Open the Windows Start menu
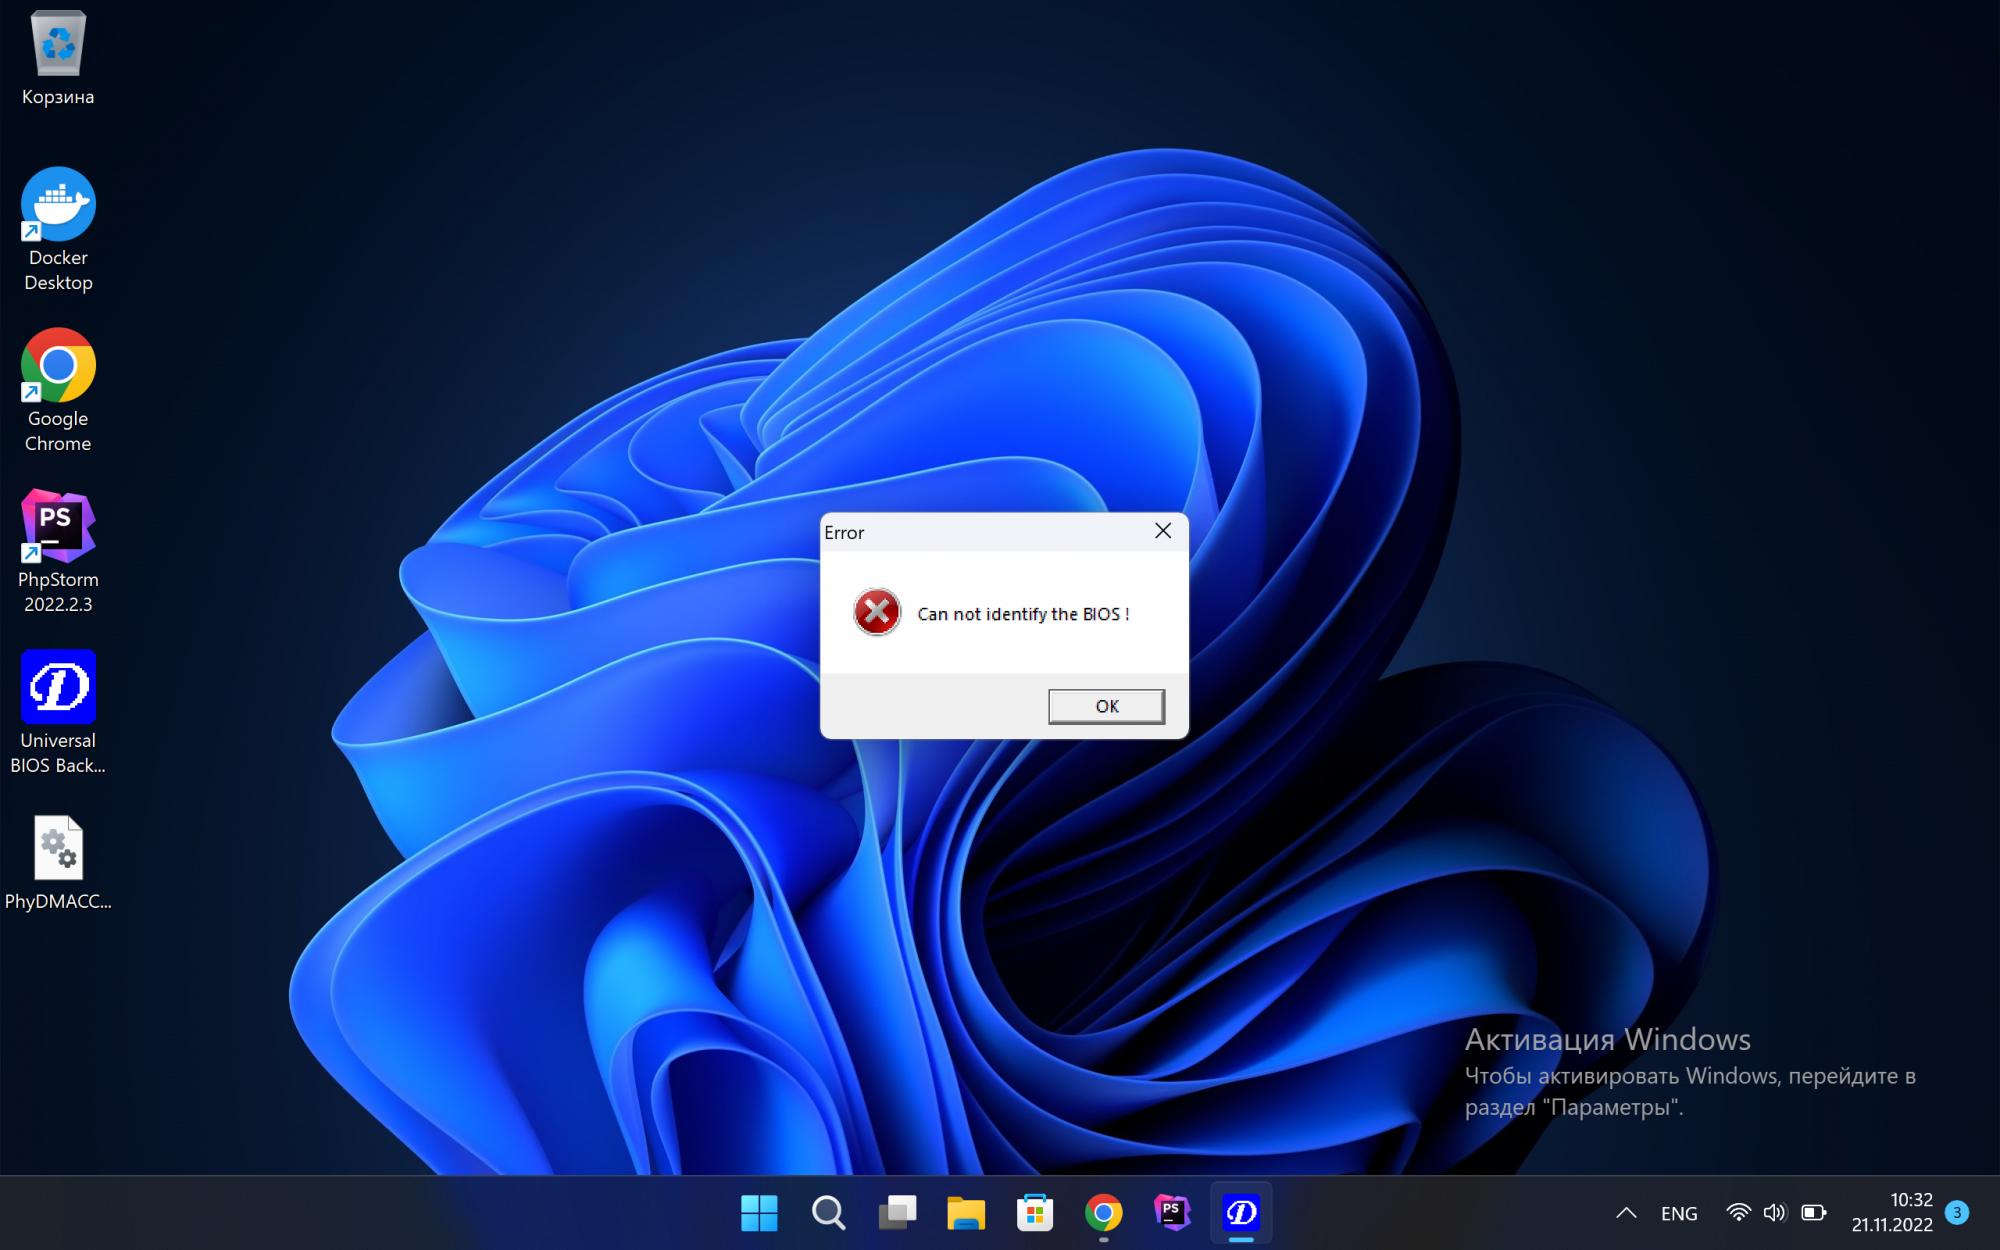Viewport: 2000px width, 1250px height. [759, 1213]
